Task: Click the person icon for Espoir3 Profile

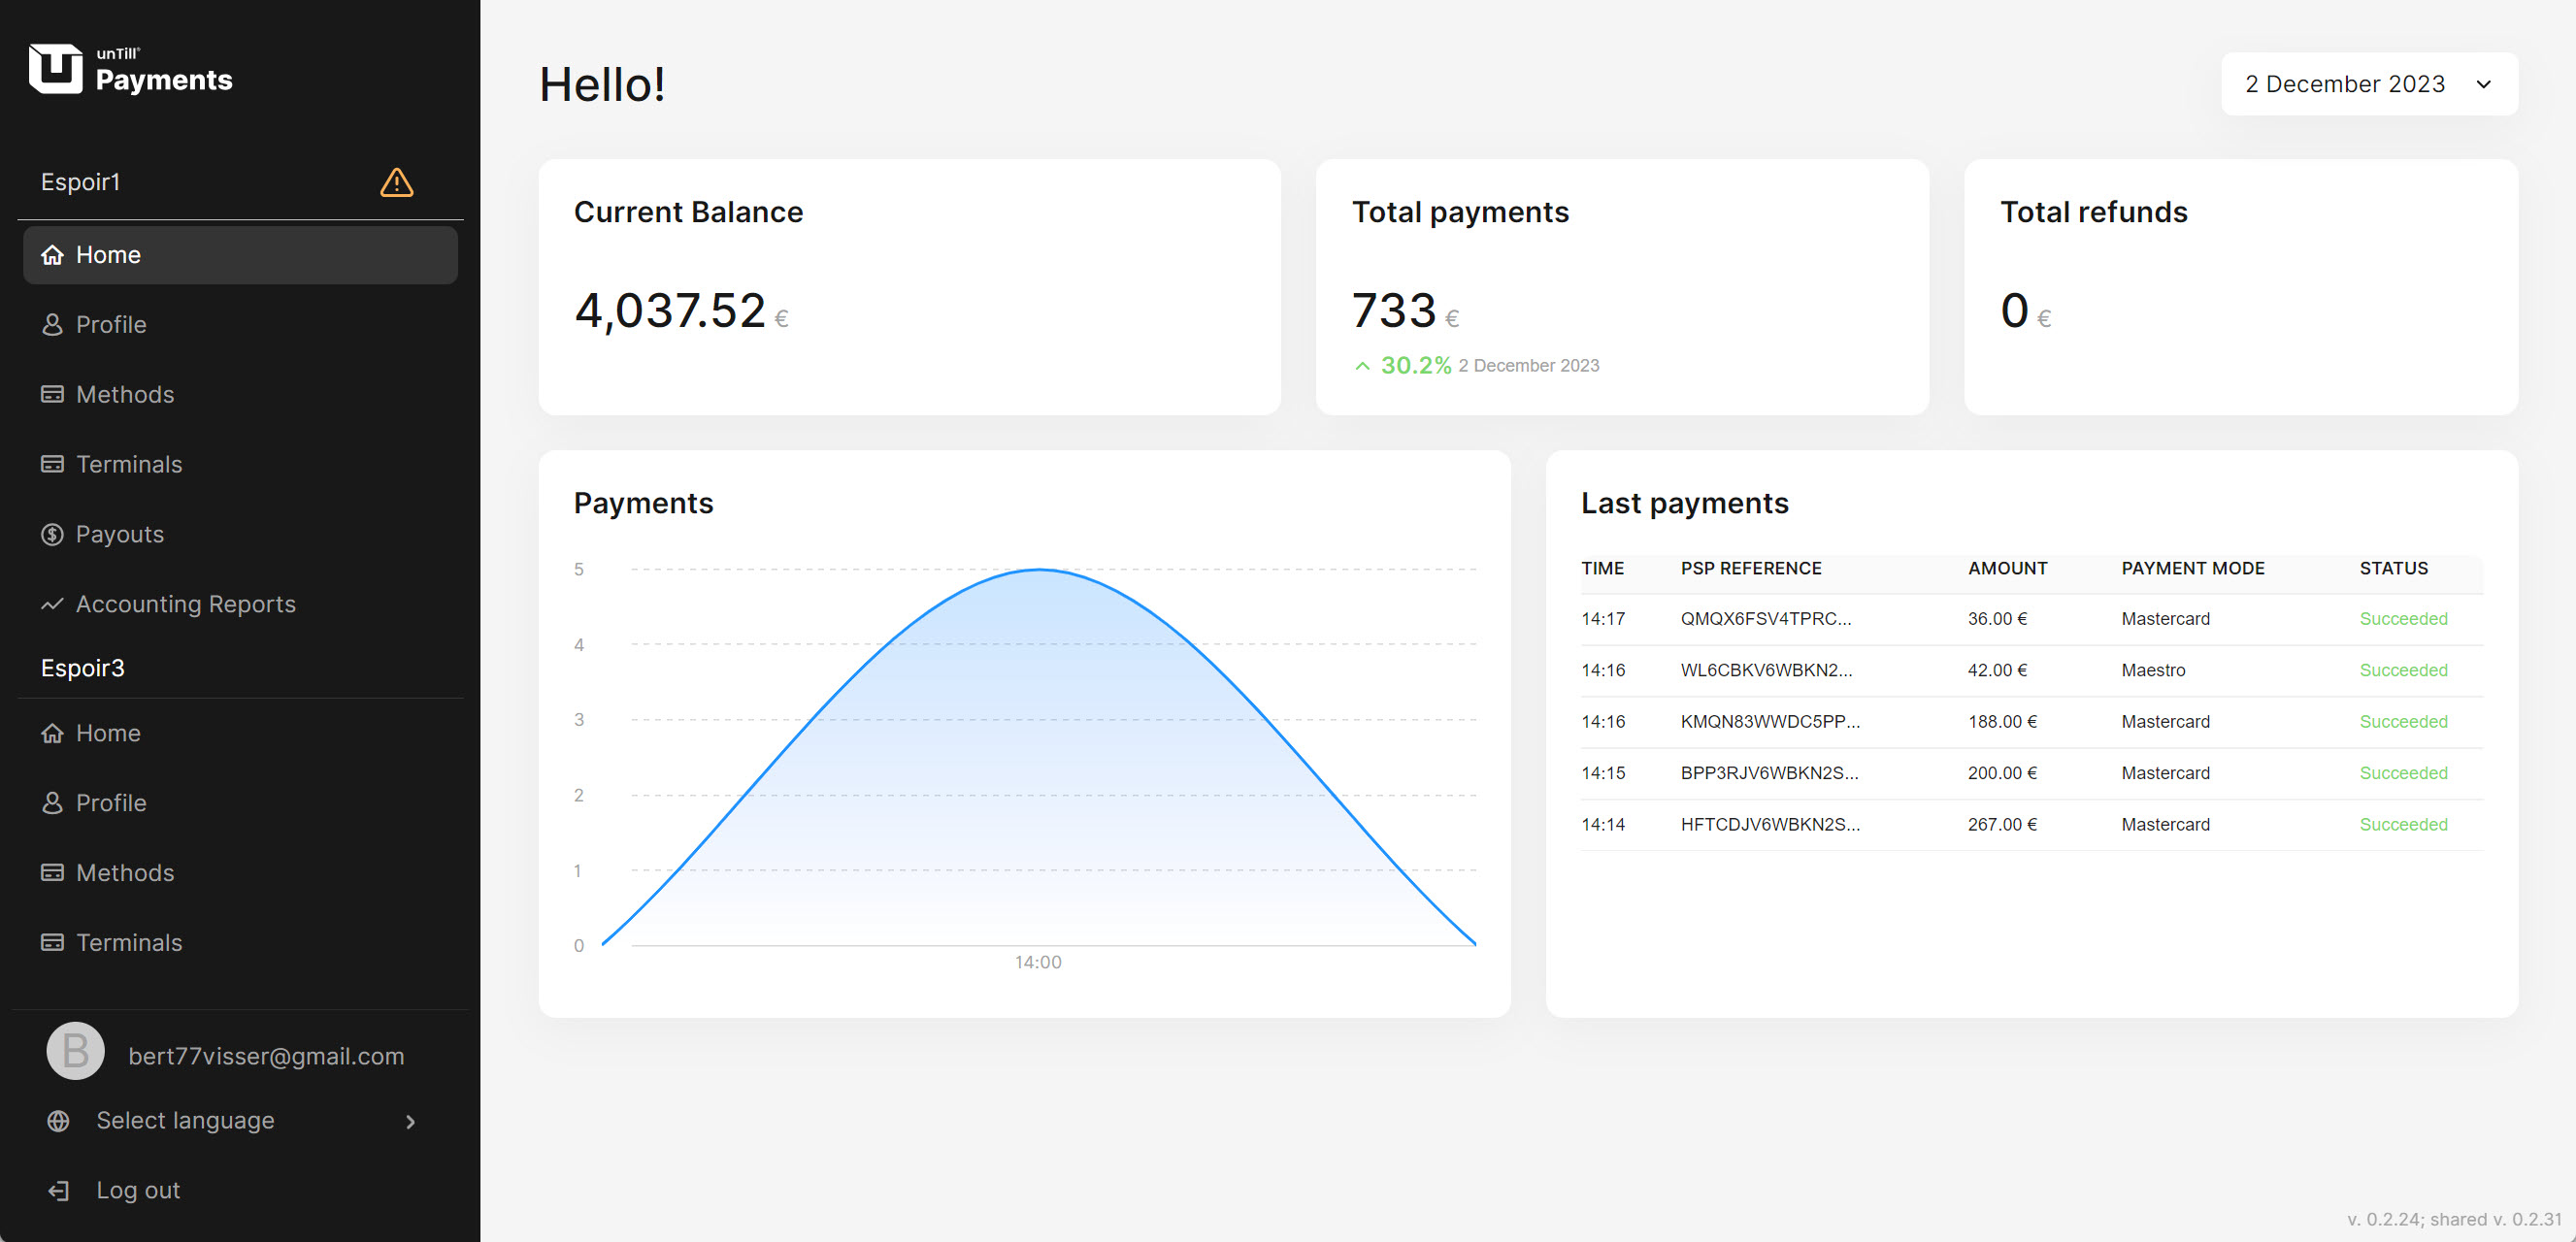Action: 52,803
